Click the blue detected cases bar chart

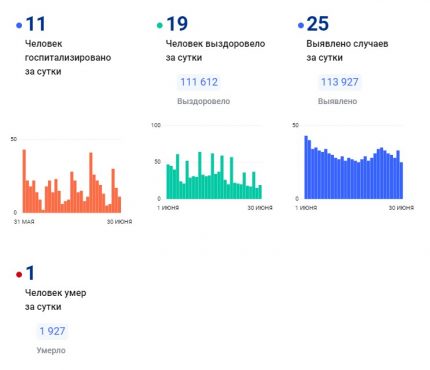pyautogui.click(x=354, y=167)
